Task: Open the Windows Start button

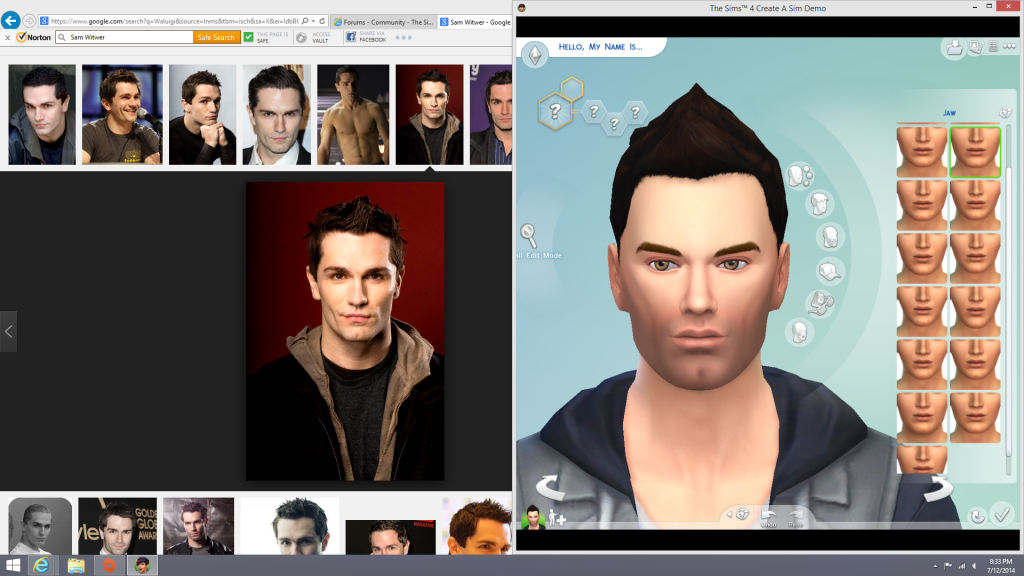Action: click(12, 565)
